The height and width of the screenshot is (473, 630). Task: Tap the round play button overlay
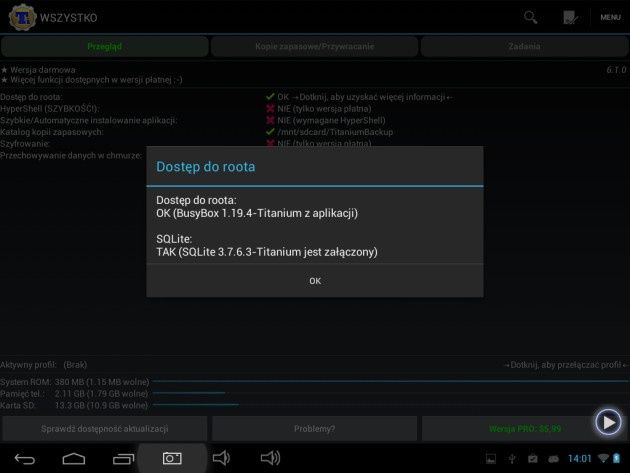pos(608,422)
